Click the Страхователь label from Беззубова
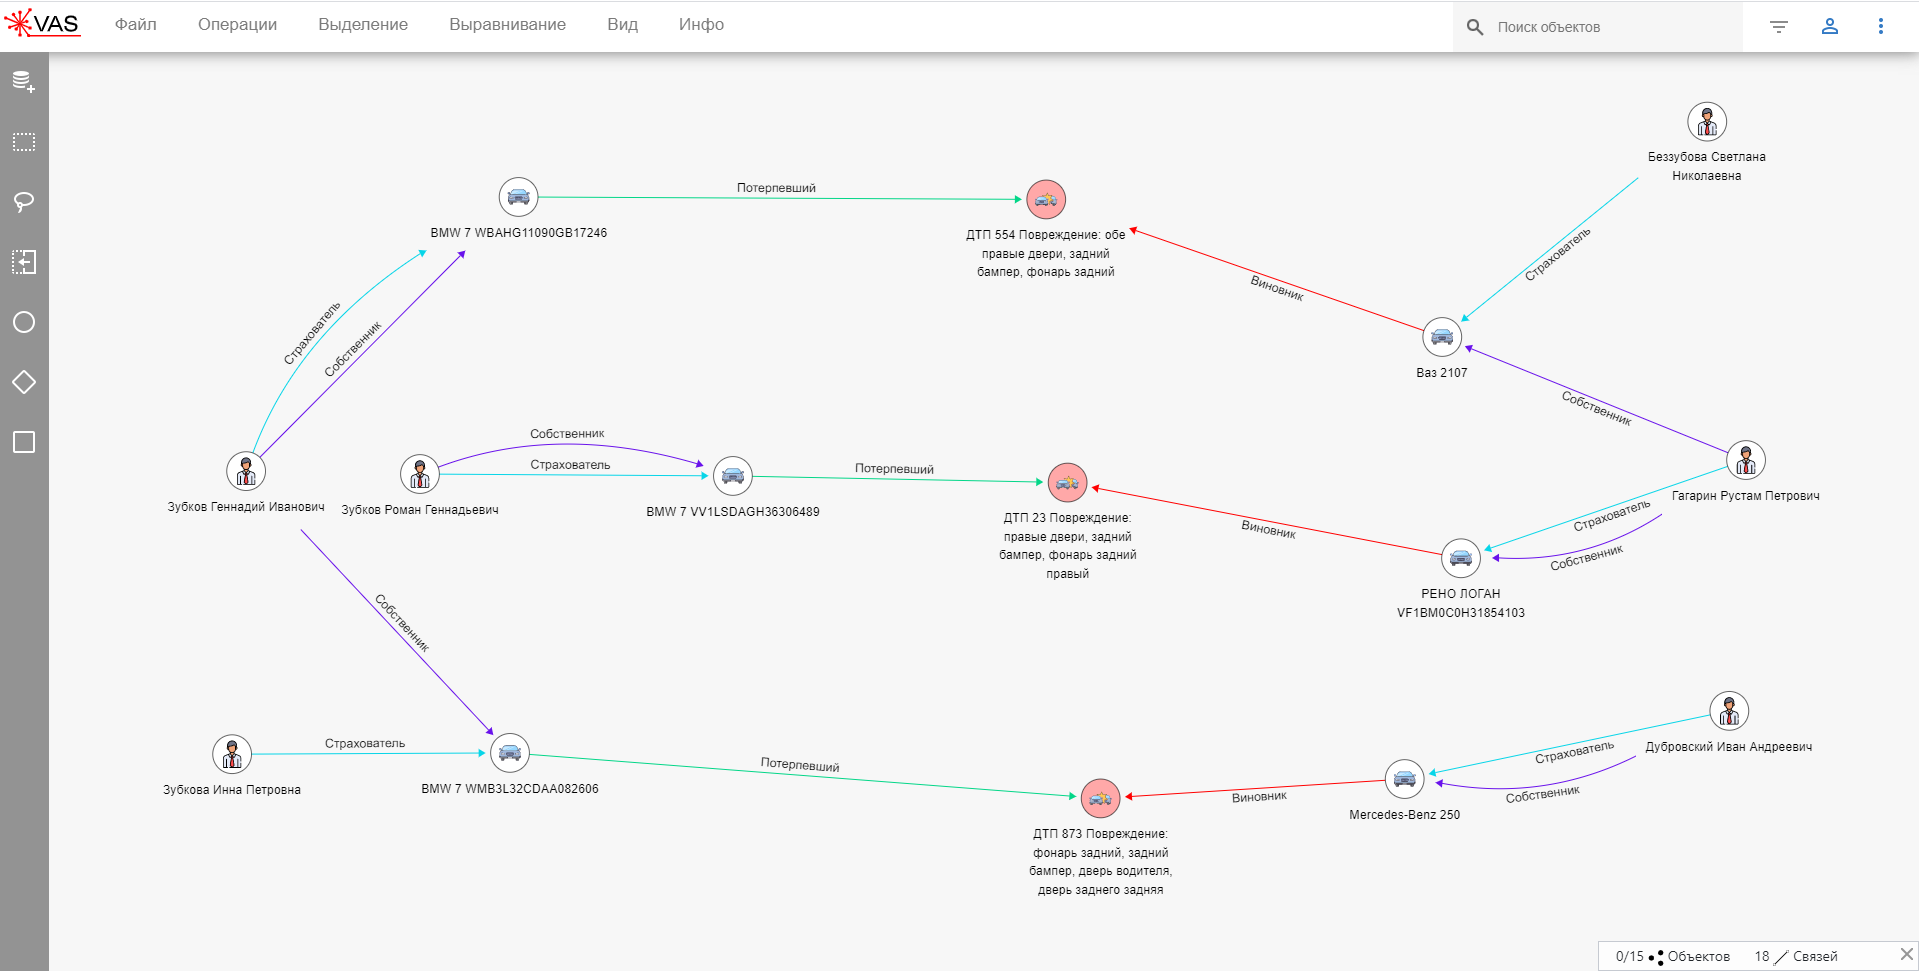 (1557, 254)
